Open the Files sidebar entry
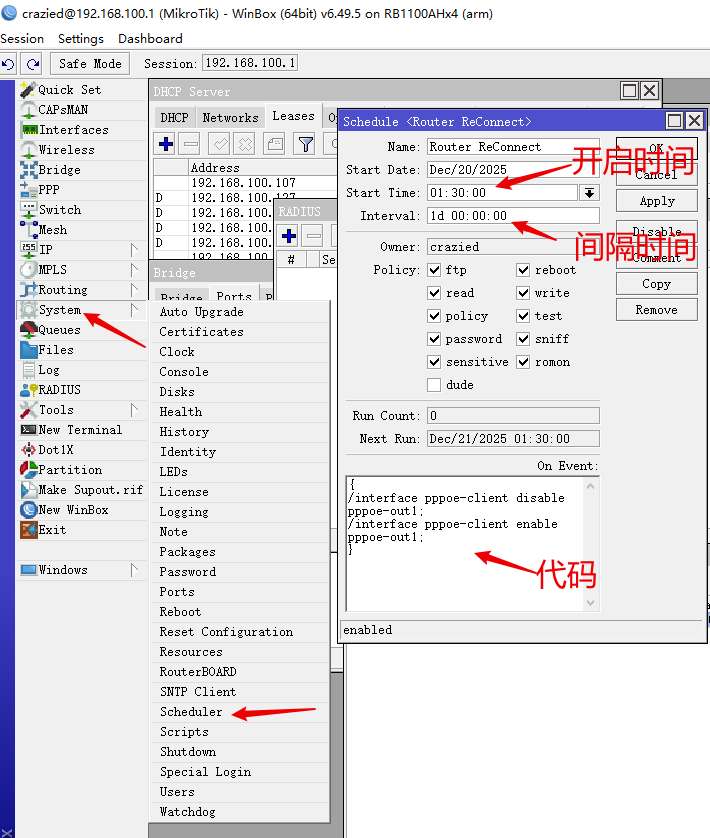 tap(55, 349)
